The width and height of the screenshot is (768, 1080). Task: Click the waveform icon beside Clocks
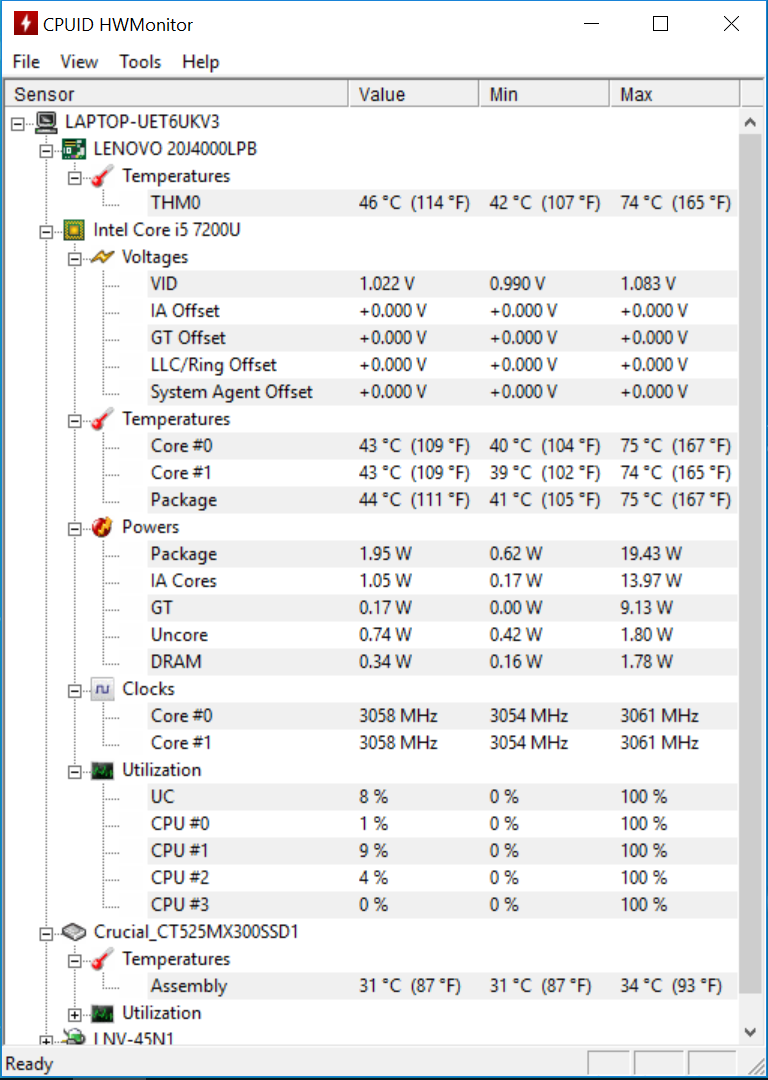tap(102, 689)
